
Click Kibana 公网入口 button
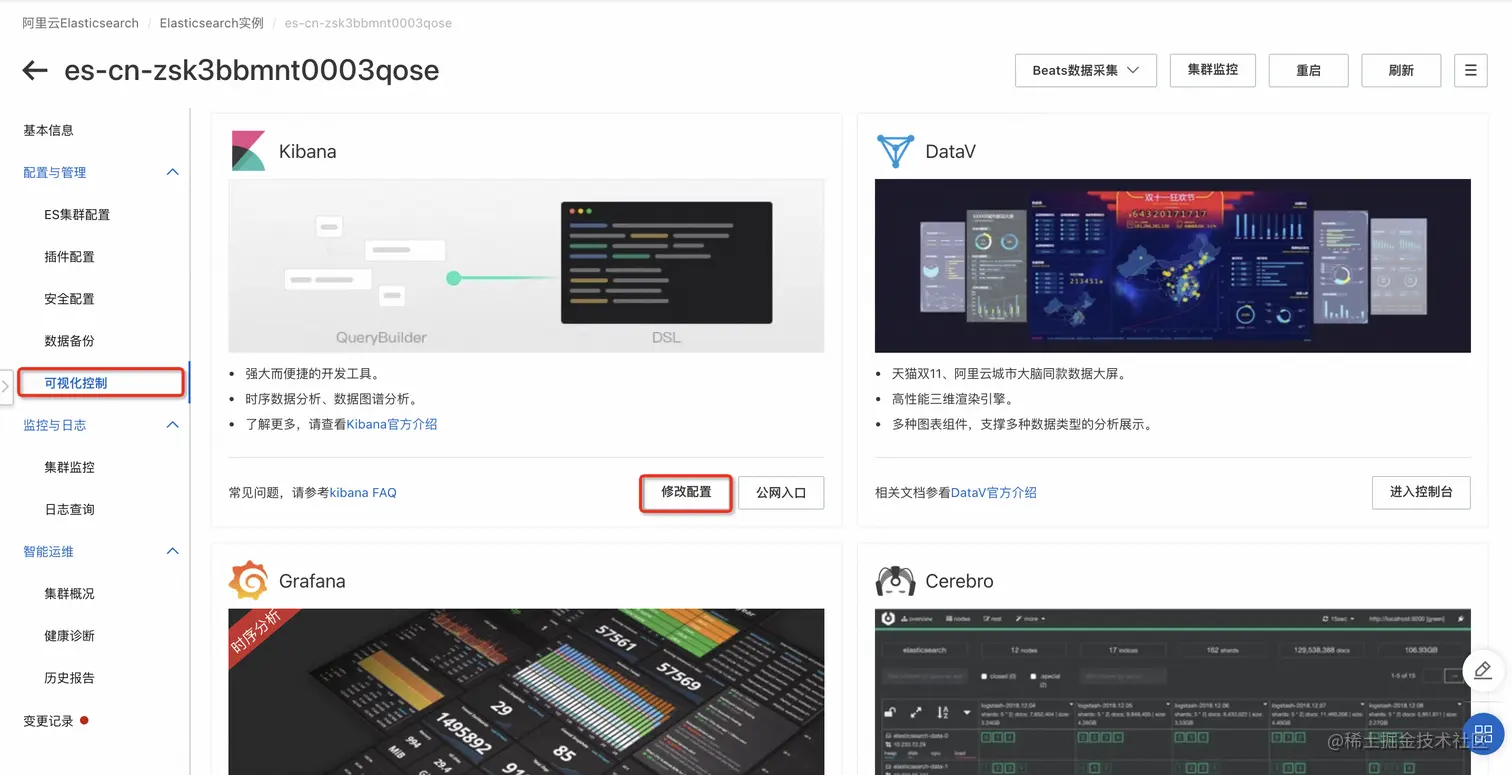[781, 493]
